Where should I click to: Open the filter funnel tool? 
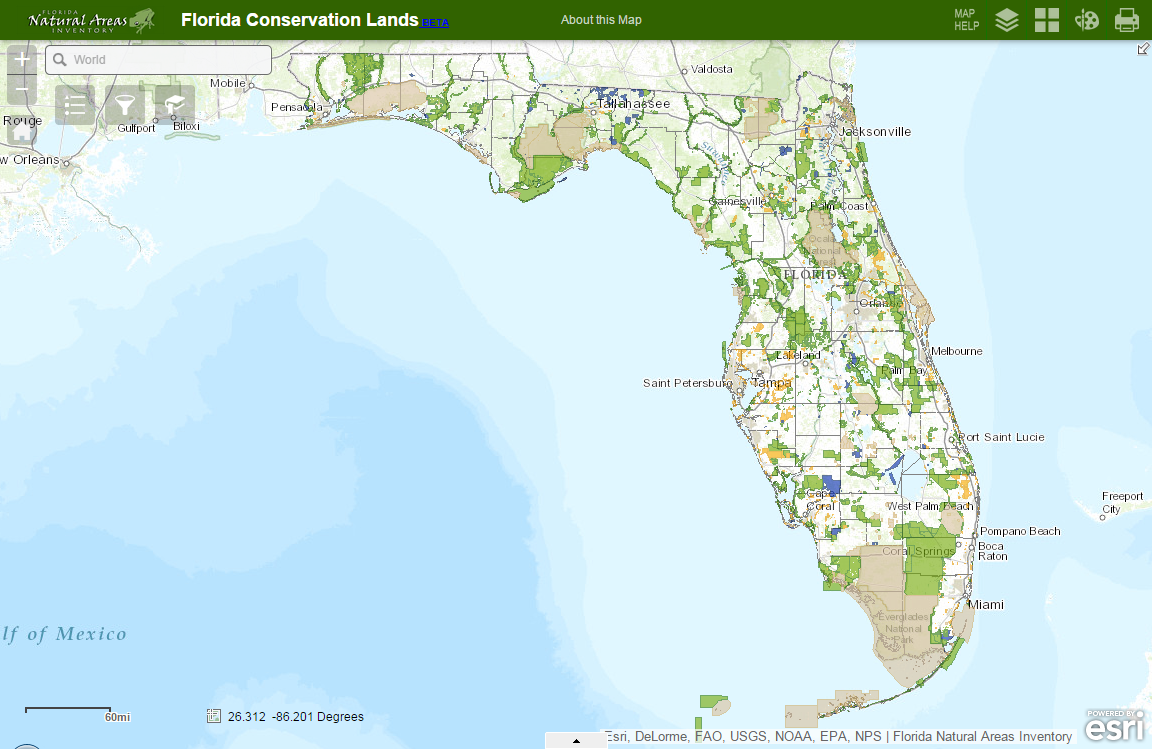pos(125,103)
